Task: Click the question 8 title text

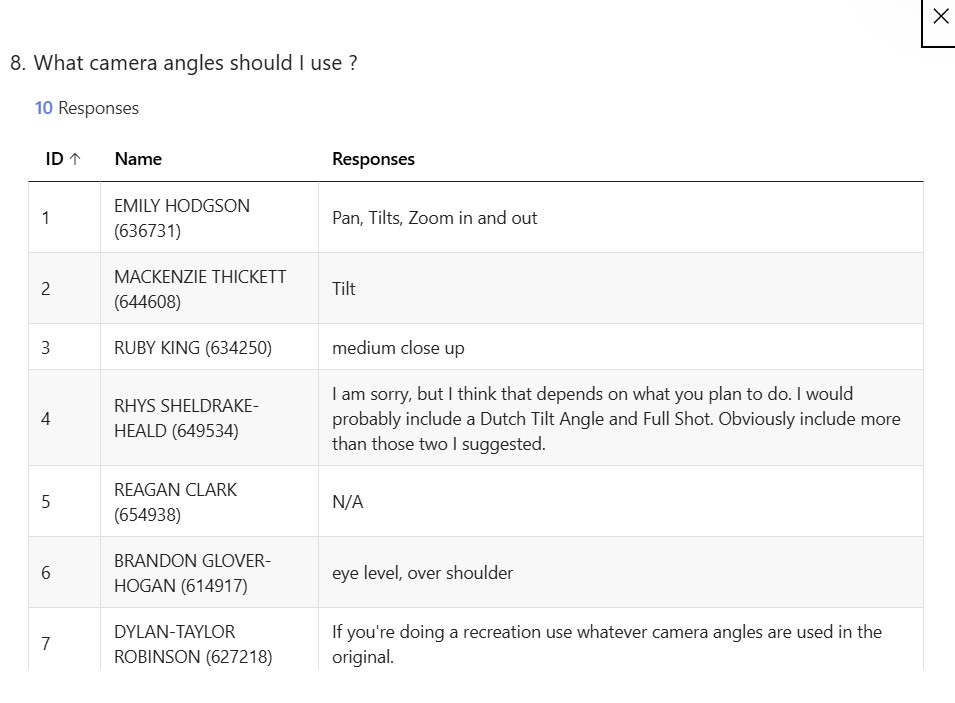Action: pos(184,63)
